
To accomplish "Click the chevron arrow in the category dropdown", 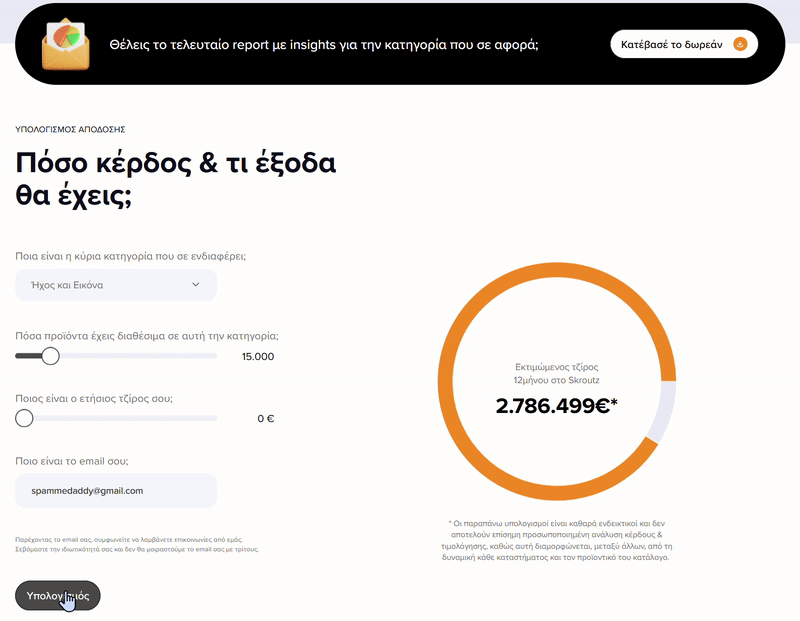I will (195, 285).
